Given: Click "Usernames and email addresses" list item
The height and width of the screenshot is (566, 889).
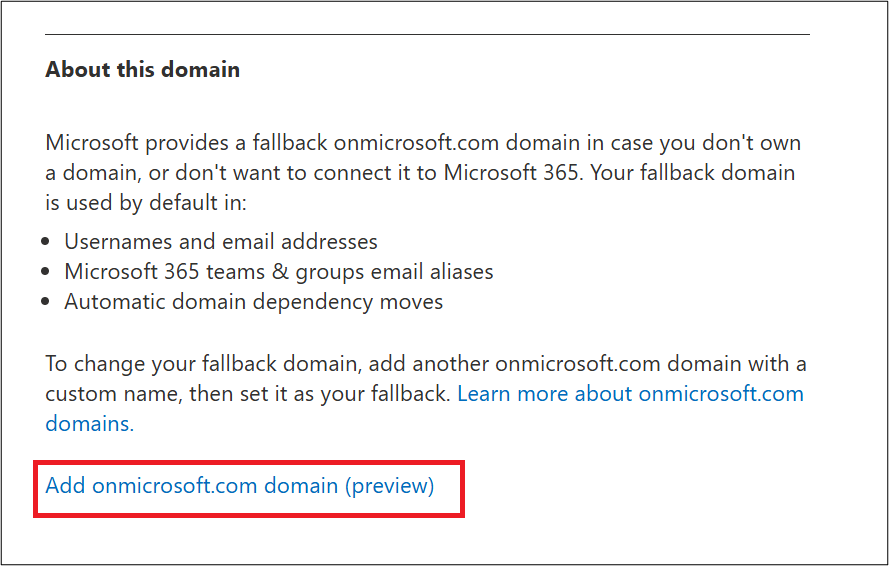Looking at the screenshot, I should 220,241.
